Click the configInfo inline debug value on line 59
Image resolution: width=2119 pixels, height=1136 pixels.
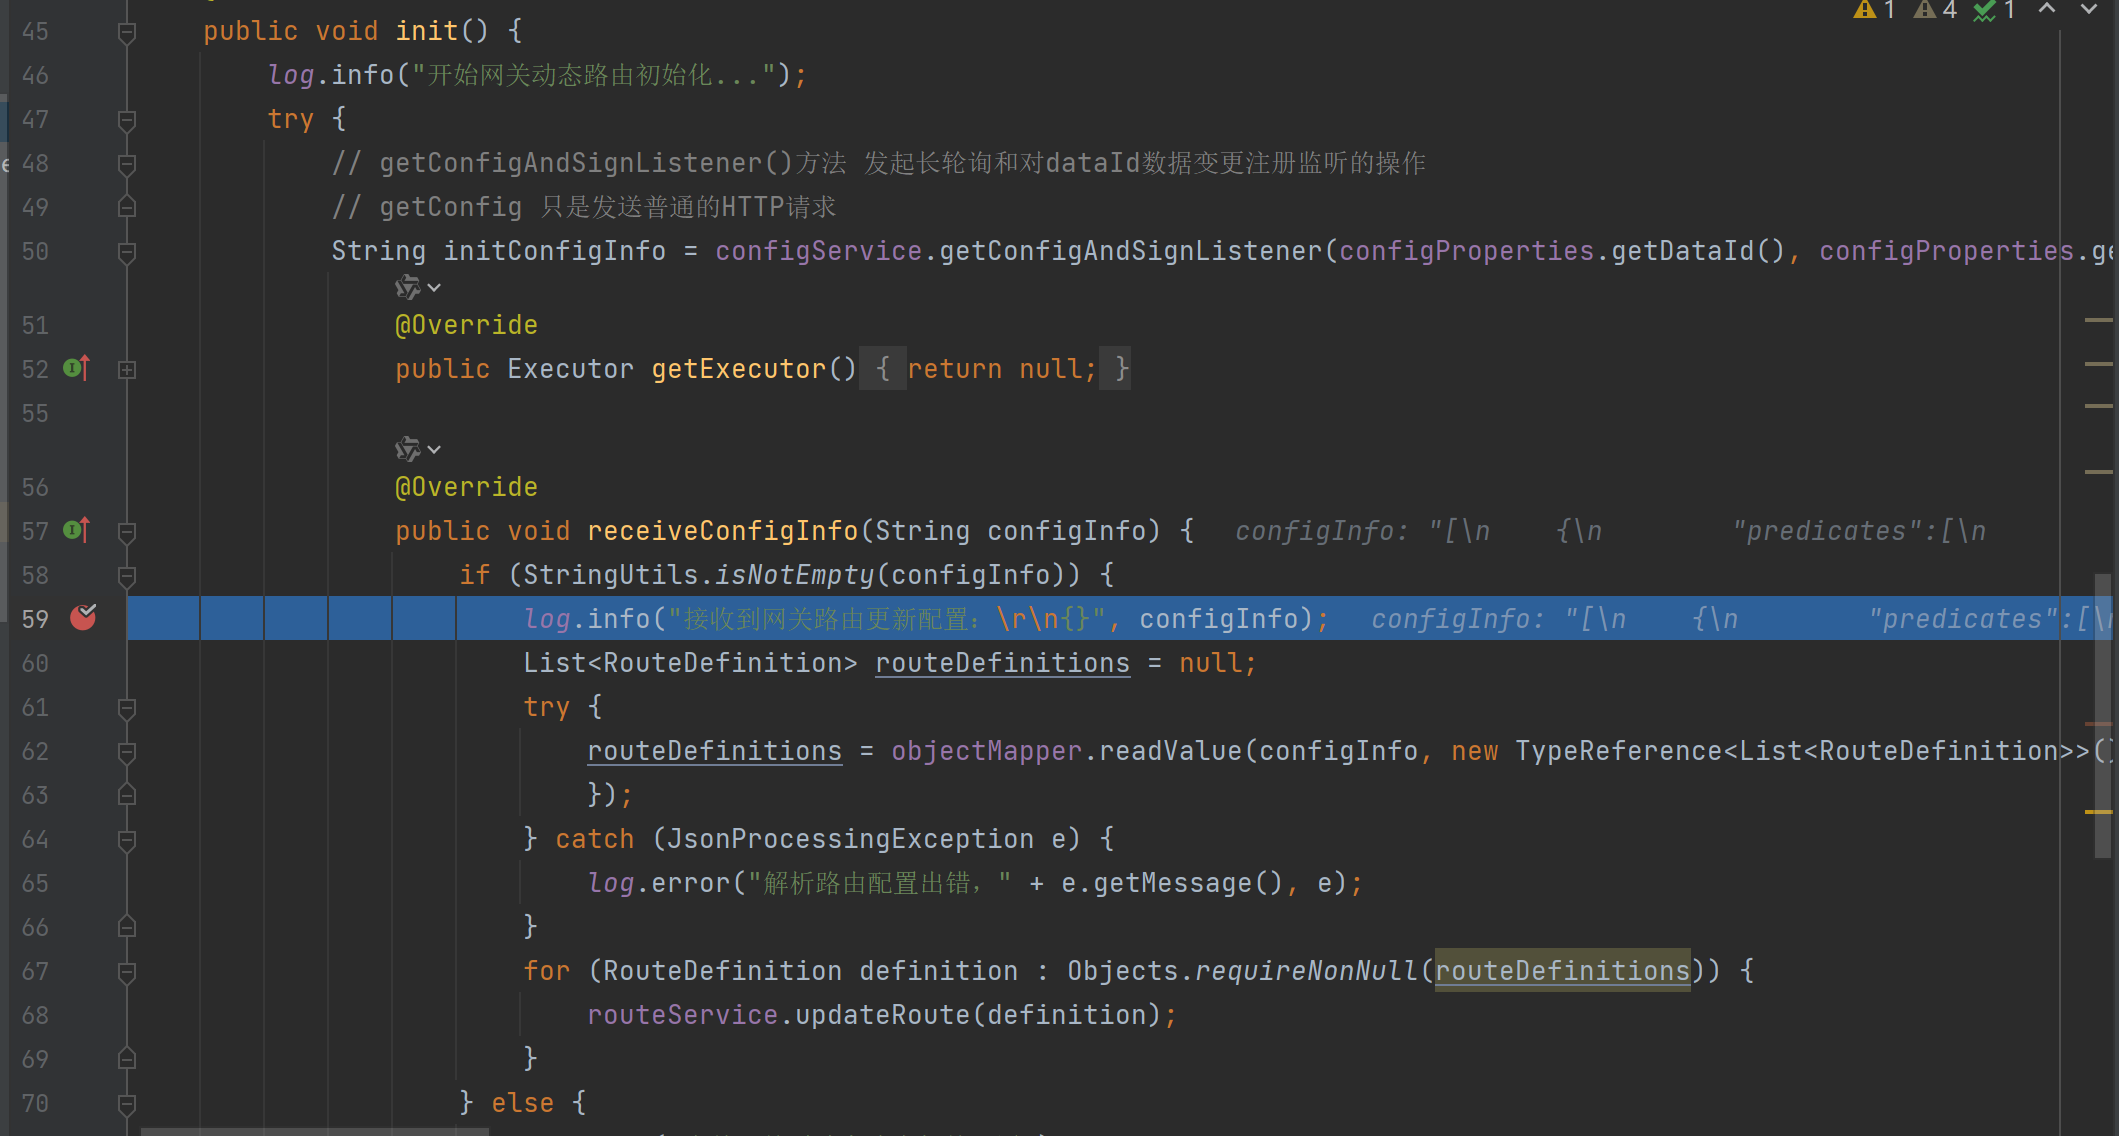point(1740,619)
